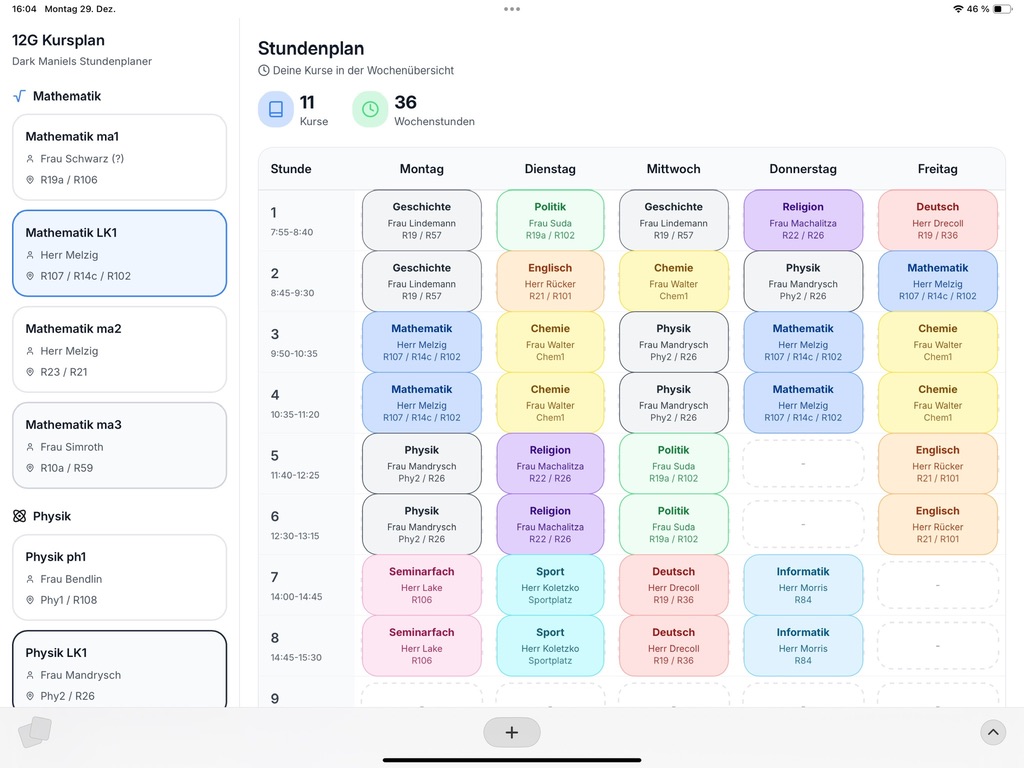Collapse the Physik course section header
This screenshot has width=1024, height=768.
point(52,516)
